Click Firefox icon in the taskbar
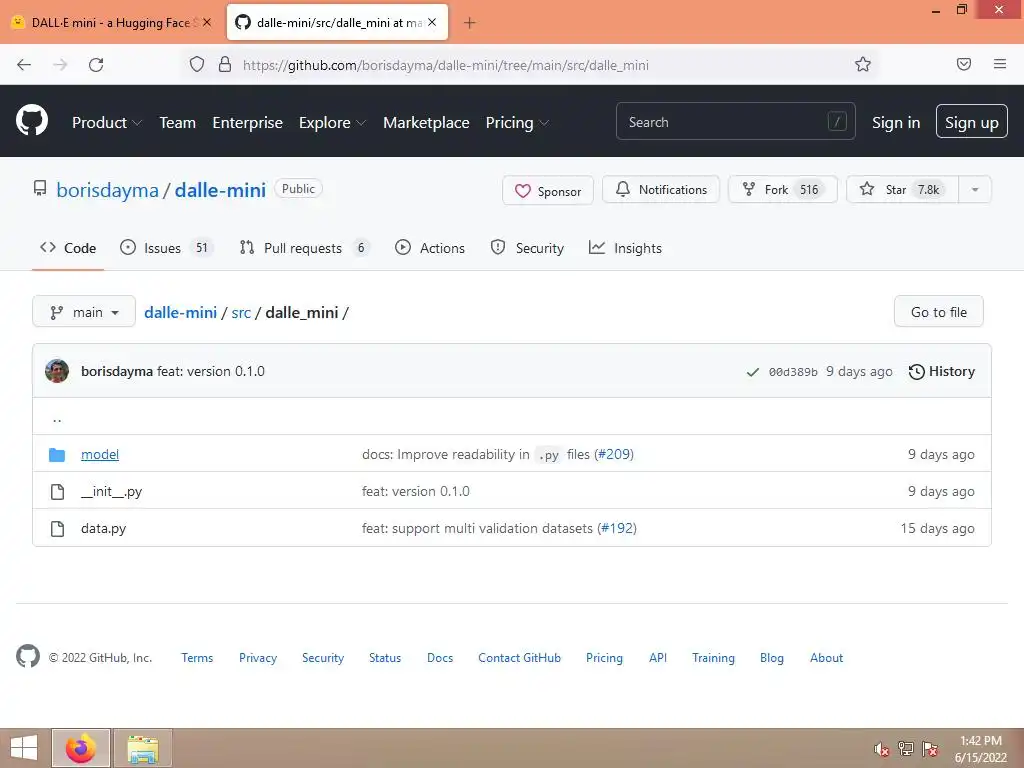Image resolution: width=1024 pixels, height=768 pixels. click(x=81, y=748)
